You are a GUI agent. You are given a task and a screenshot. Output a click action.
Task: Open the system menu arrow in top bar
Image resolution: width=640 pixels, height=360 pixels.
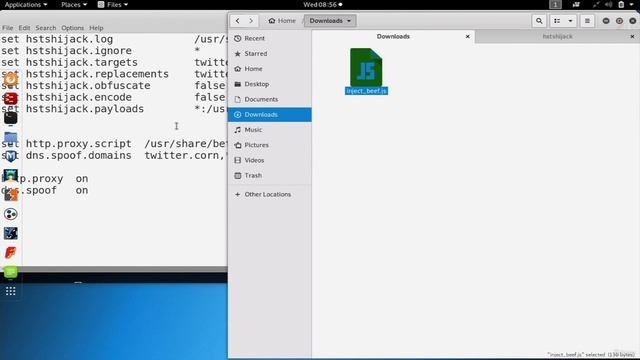coord(631,4)
